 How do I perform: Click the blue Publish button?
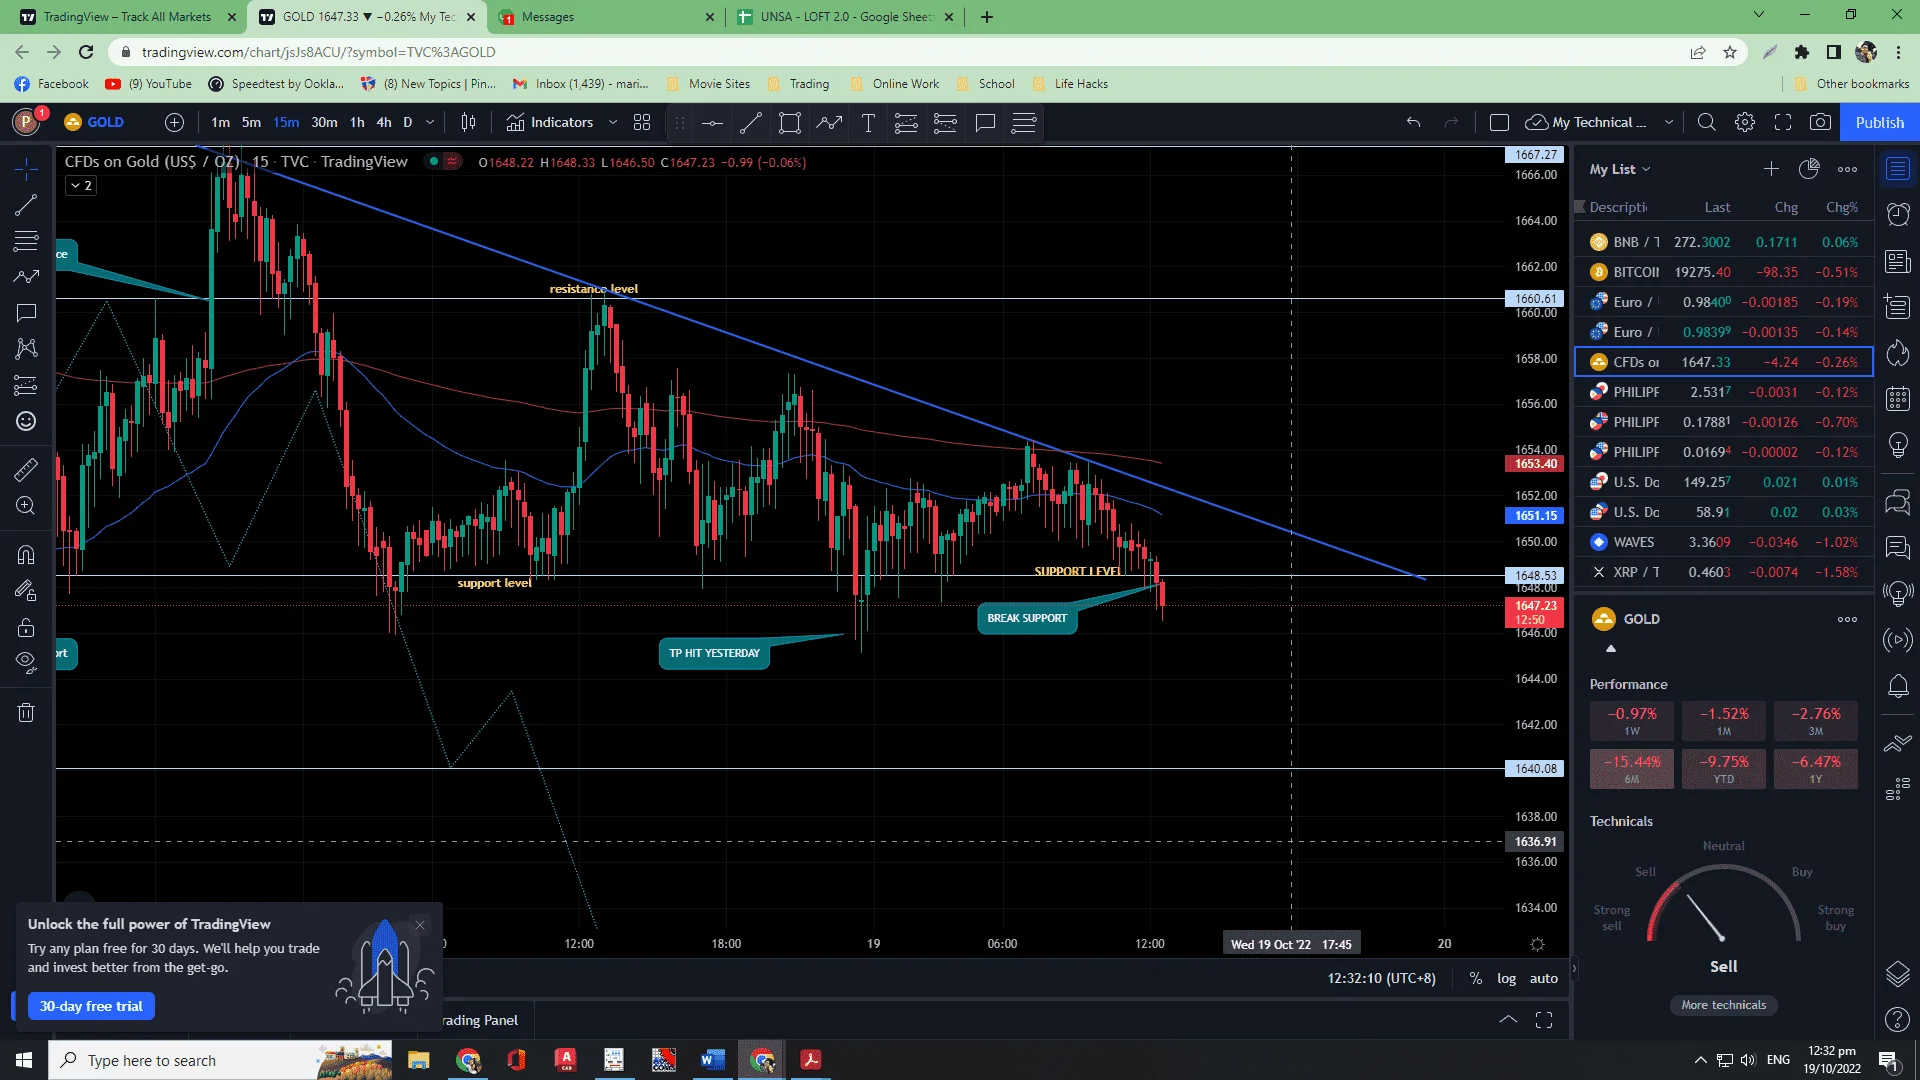(x=1879, y=122)
